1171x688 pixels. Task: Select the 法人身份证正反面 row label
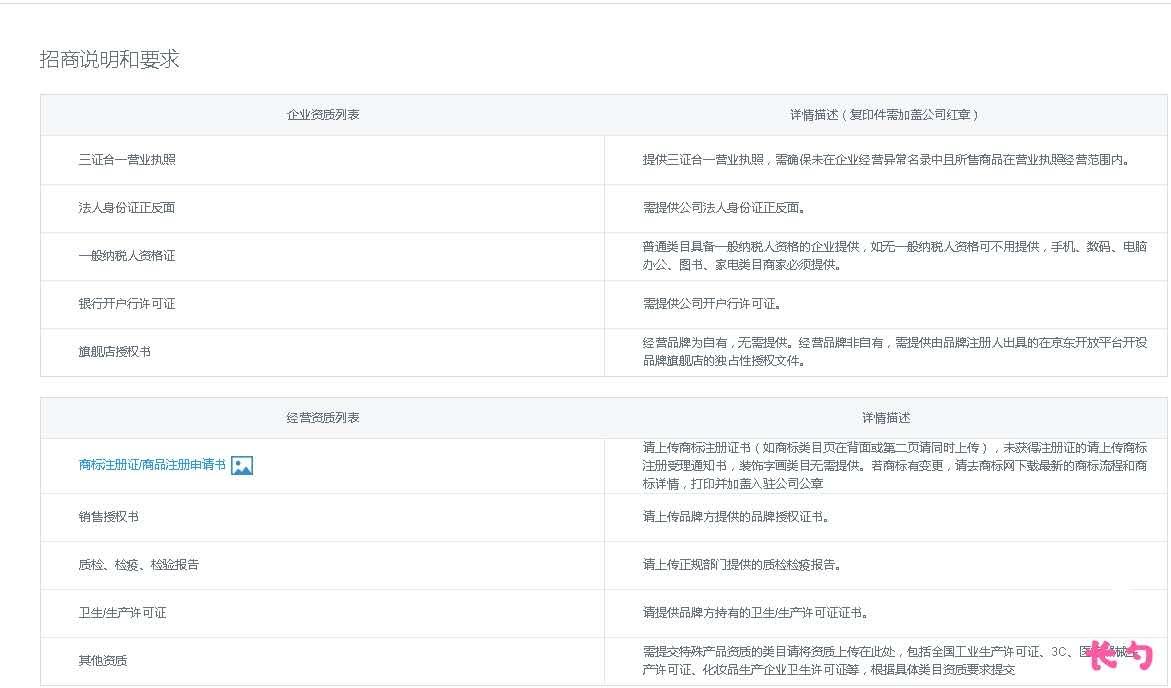tap(127, 208)
